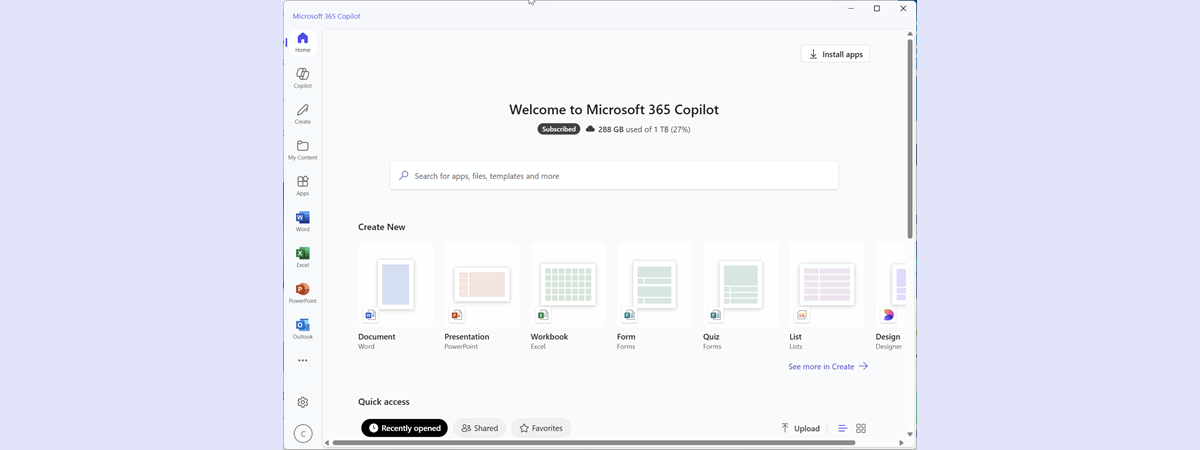Click the horizontal scrollbar thumb
1200x450 pixels.
click(593, 442)
